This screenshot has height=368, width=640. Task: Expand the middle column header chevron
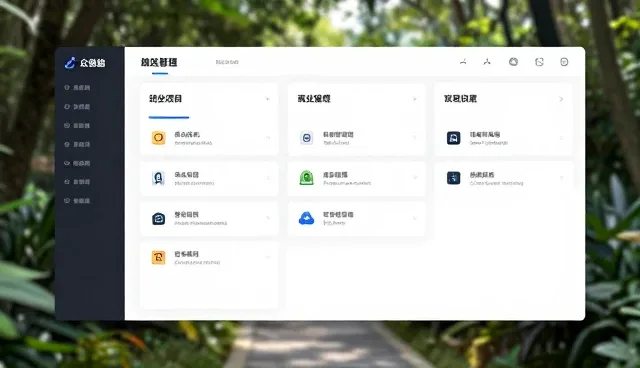coord(414,99)
